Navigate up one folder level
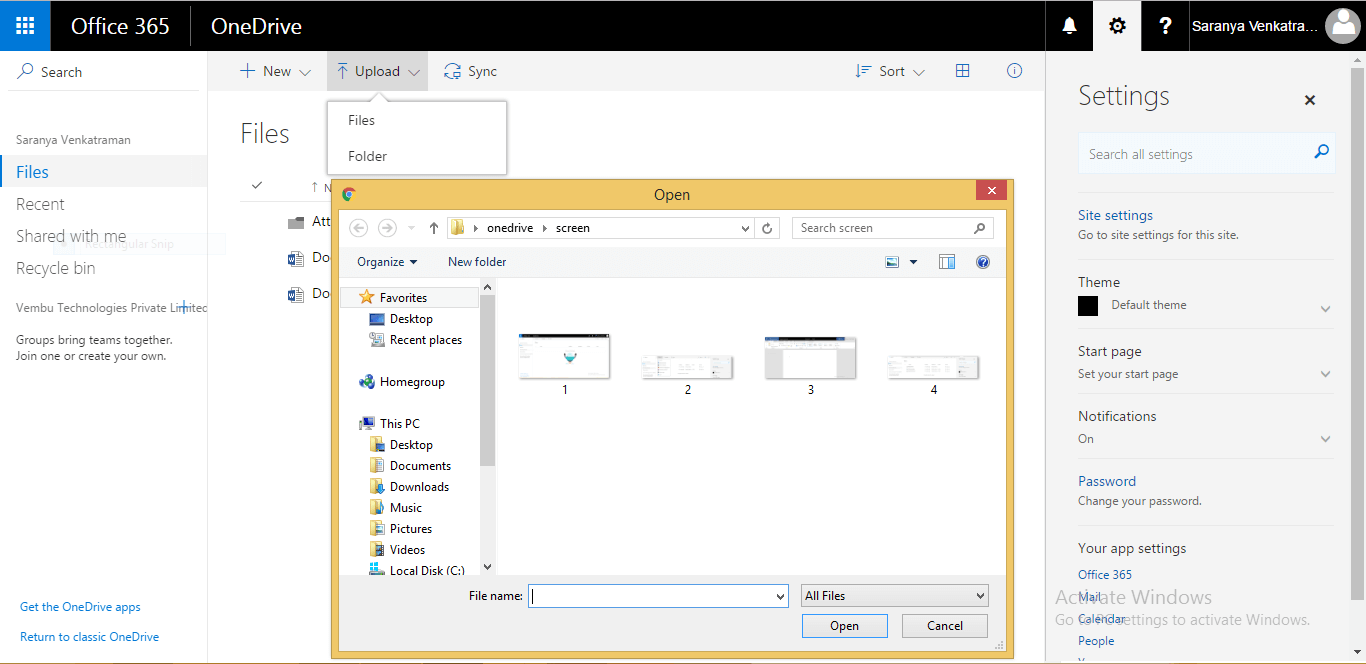This screenshot has height=664, width=1366. pyautogui.click(x=433, y=228)
